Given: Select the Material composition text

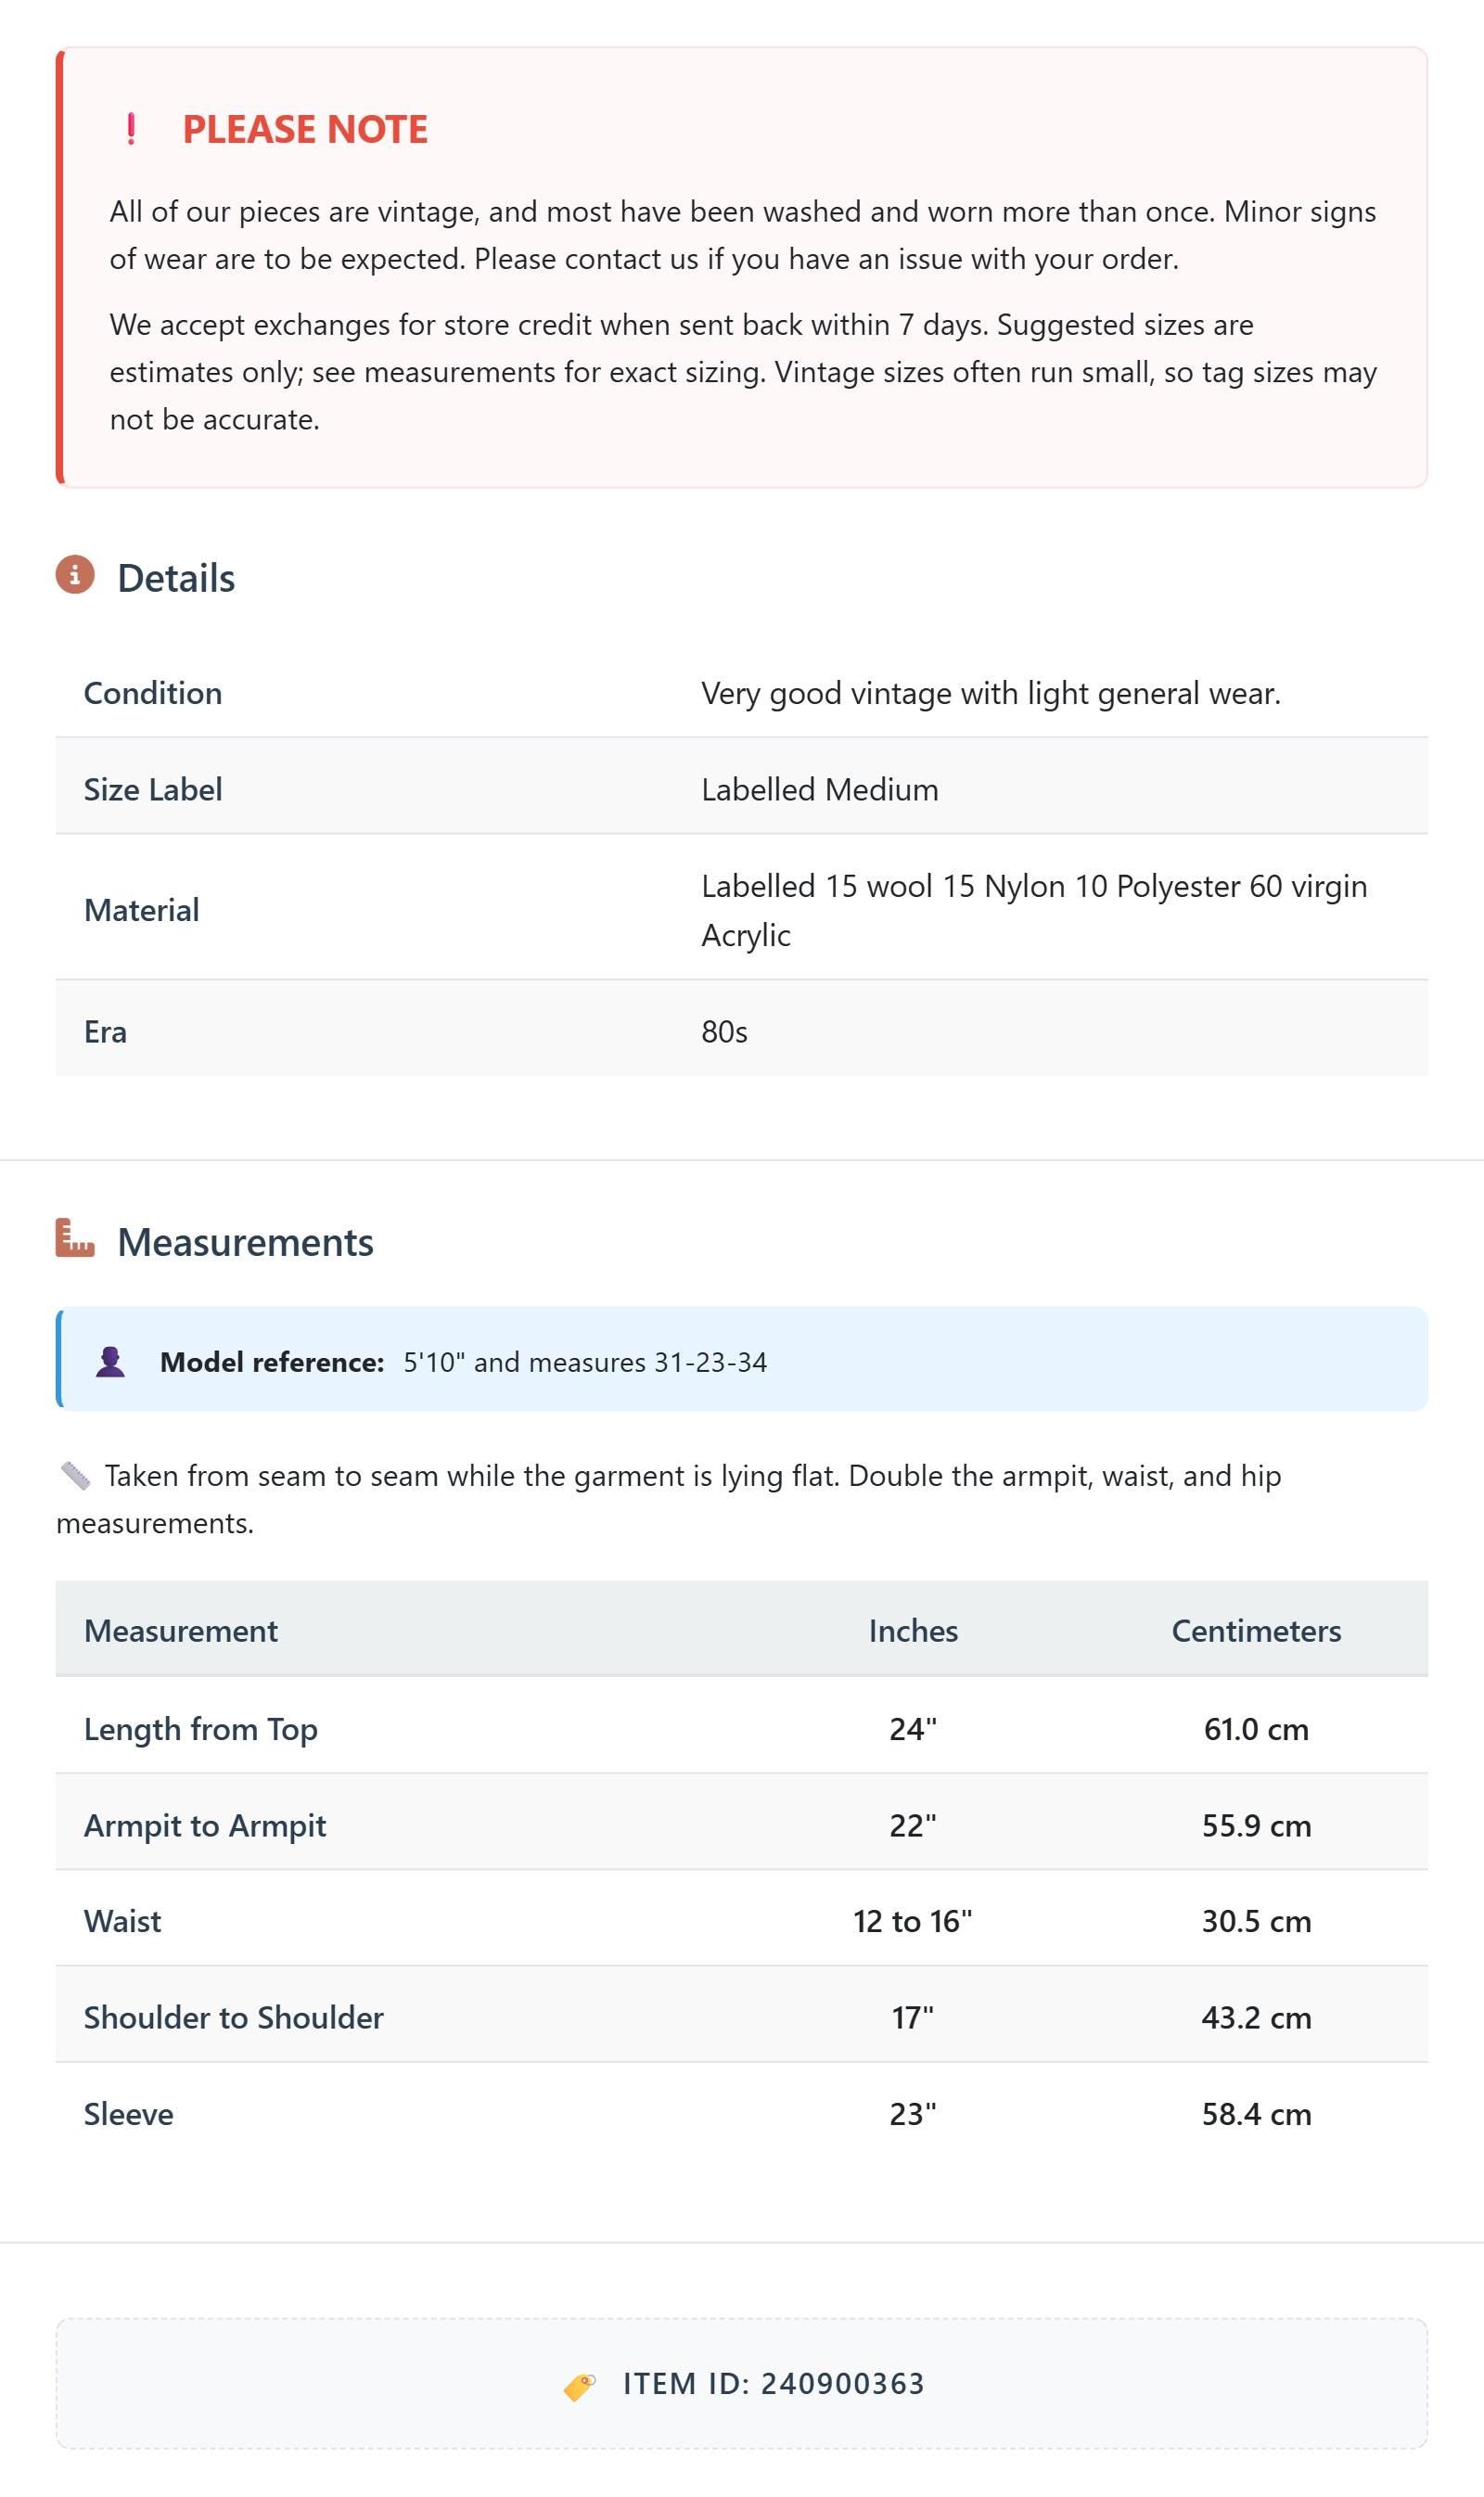Looking at the screenshot, I should [x=1034, y=910].
